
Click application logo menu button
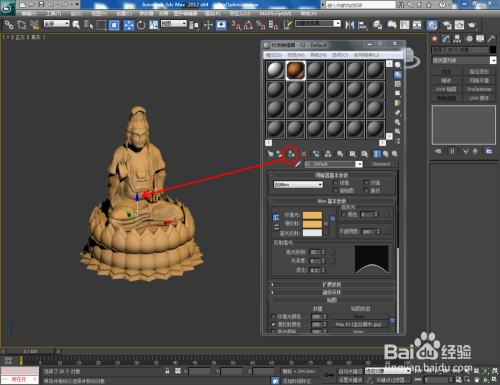pos(7,7)
